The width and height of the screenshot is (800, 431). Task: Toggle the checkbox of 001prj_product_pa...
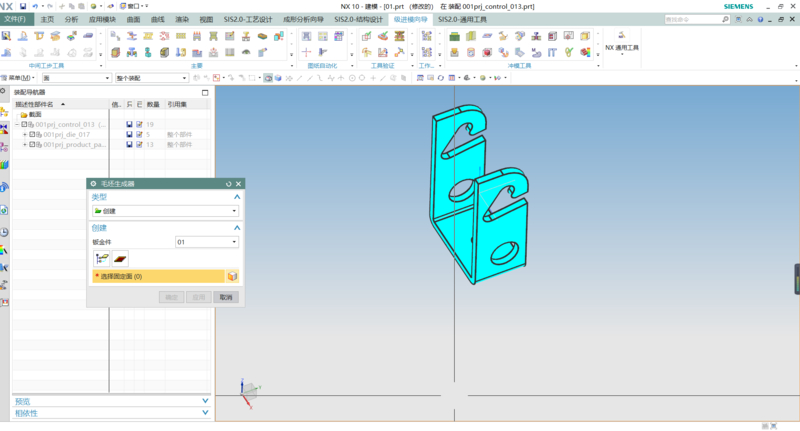point(32,145)
